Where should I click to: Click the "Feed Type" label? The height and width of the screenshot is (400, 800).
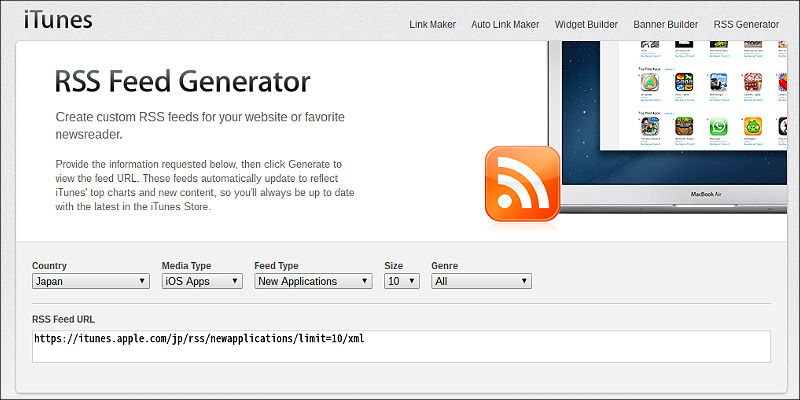pos(277,266)
